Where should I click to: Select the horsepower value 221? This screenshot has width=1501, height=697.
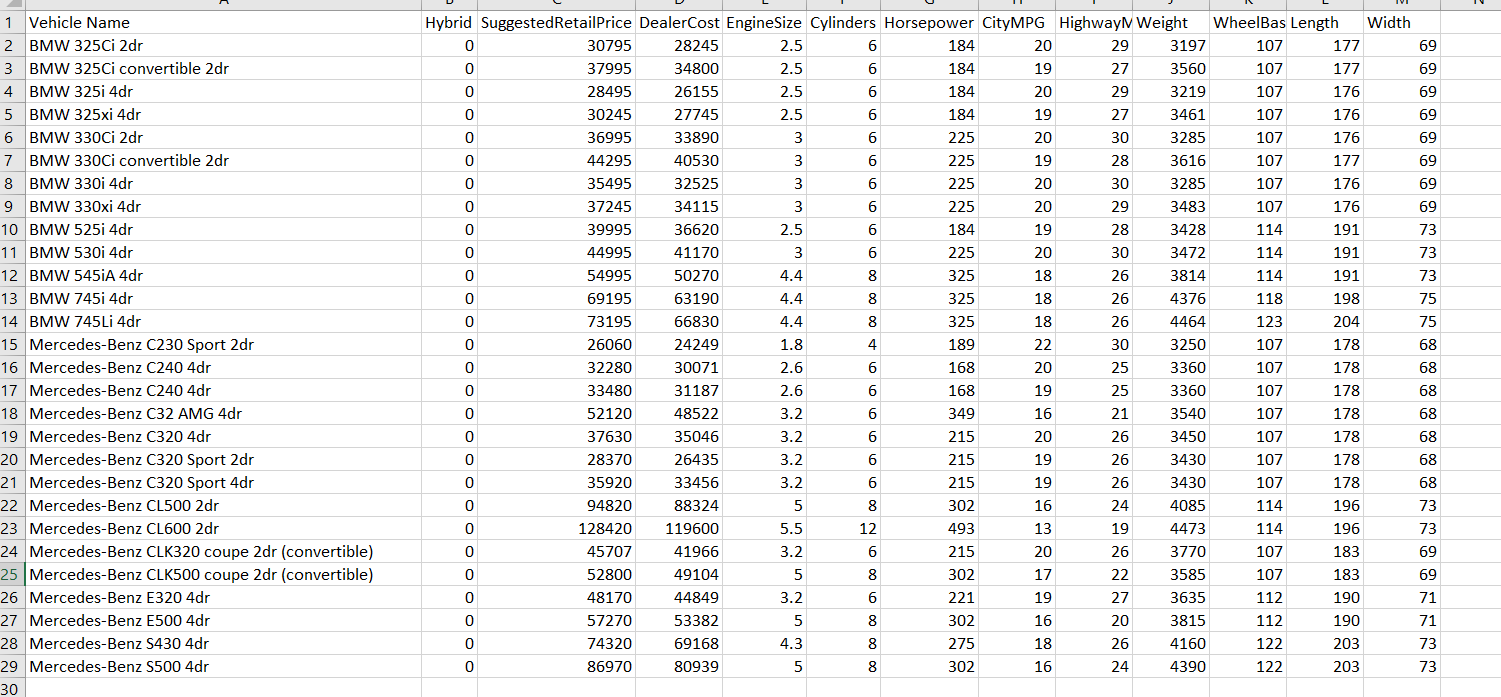coord(929,597)
